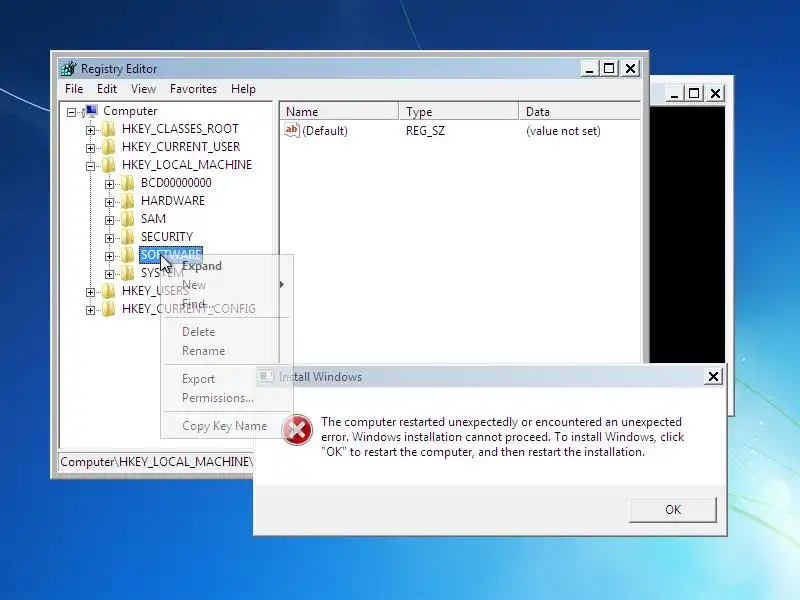Click the HKEY_CURRENT_CONFIG folder icon
This screenshot has height=600, width=800.
(x=108, y=309)
